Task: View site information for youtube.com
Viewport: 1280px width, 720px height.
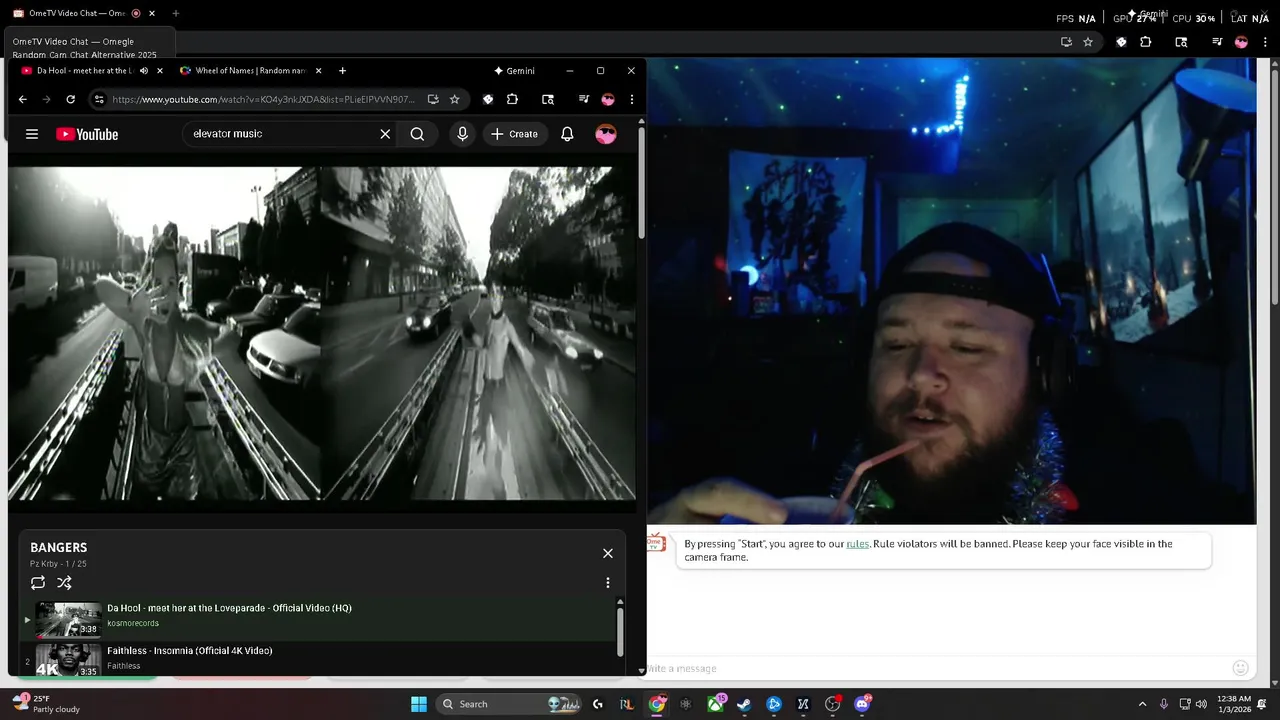Action: (x=98, y=99)
